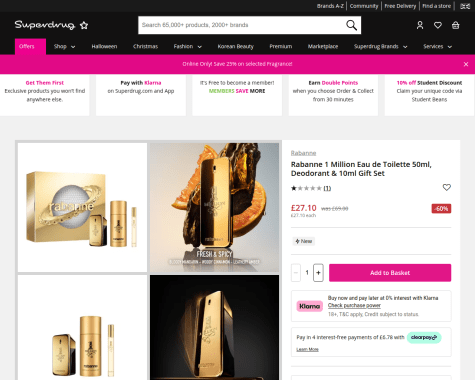
Task: Click the Community link
Action: tap(364, 6)
